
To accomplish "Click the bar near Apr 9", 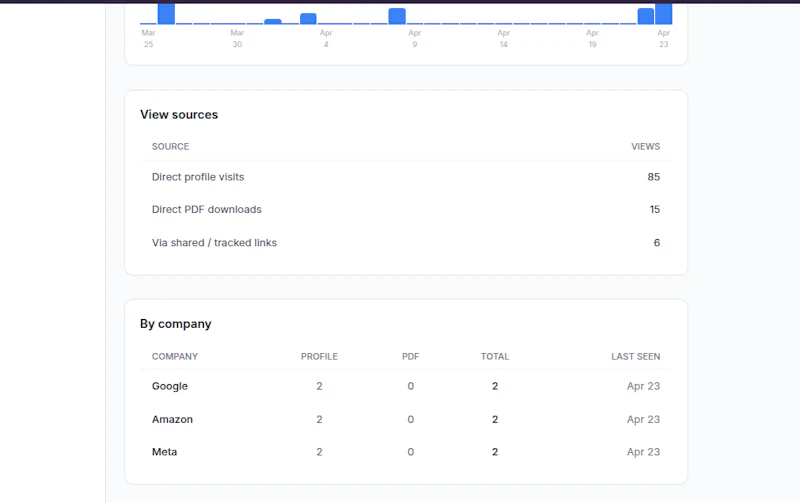I will [397, 16].
